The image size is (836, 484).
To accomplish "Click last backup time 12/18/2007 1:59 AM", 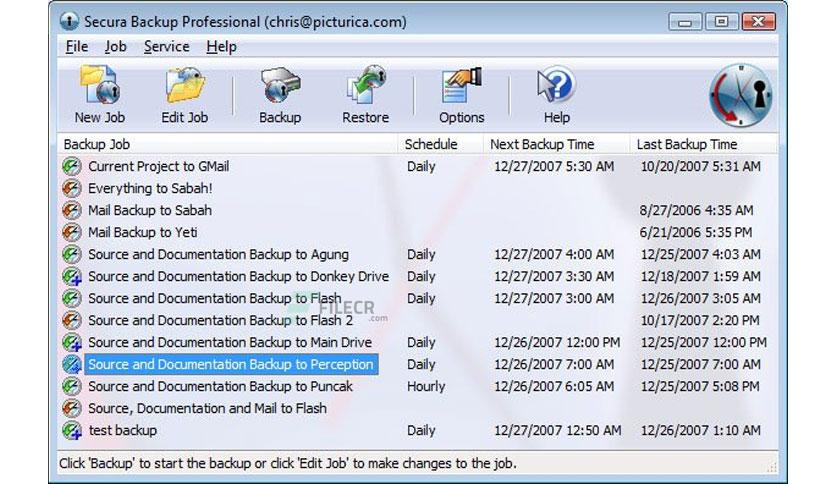I will [x=701, y=276].
